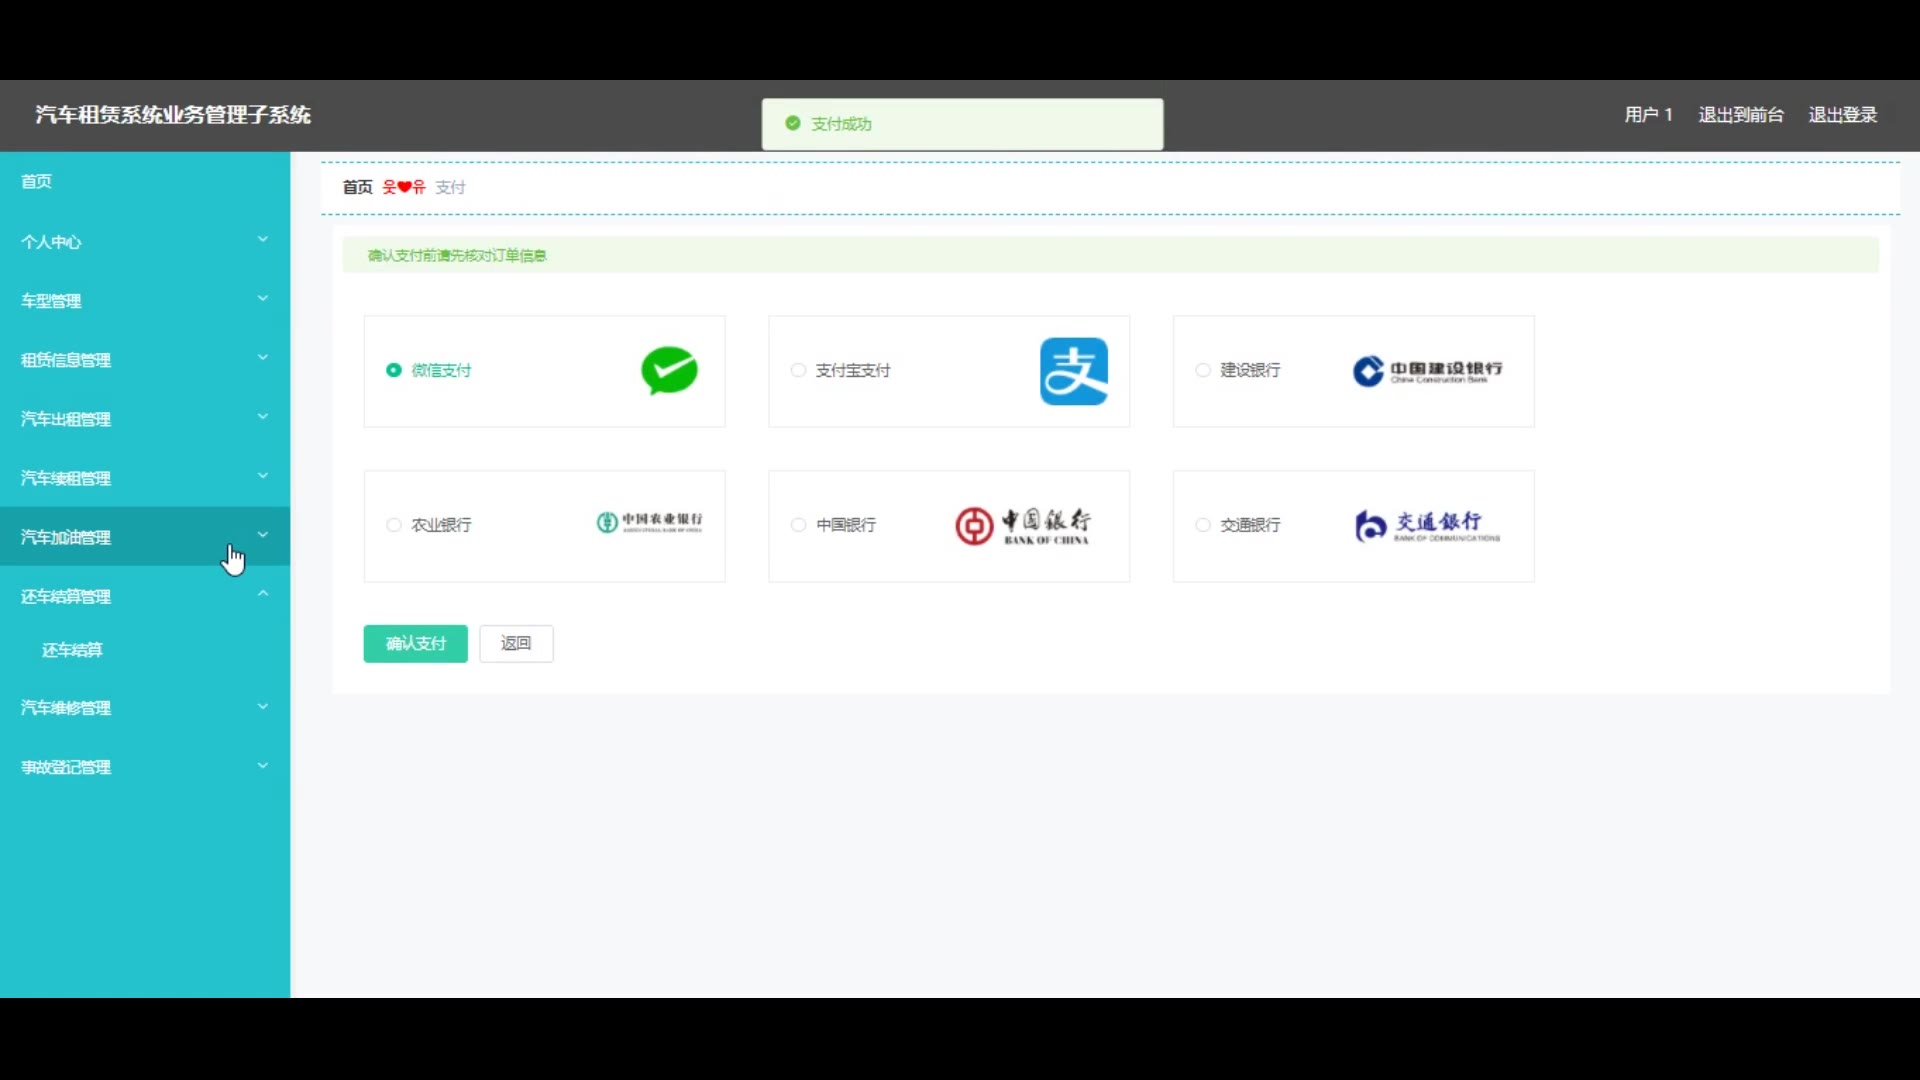Viewport: 1920px width, 1080px height.
Task: Select the 交通银行 radio option
Action: [x=1203, y=525]
